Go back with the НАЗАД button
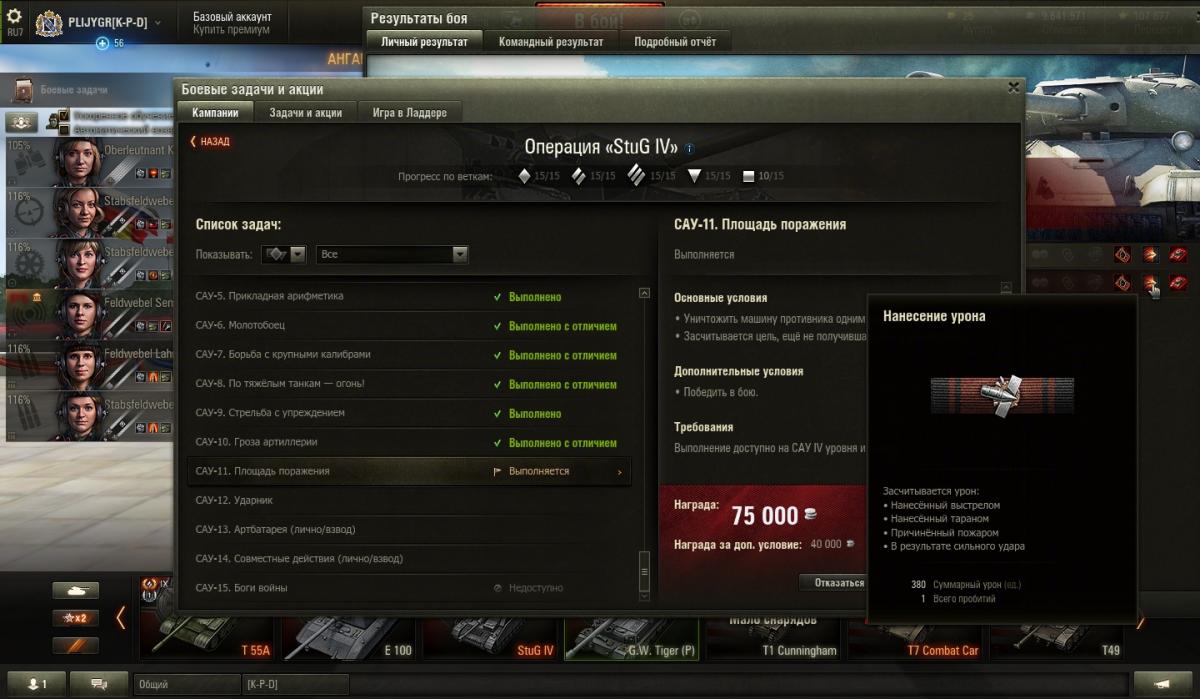The width and height of the screenshot is (1200, 699). tap(210, 142)
